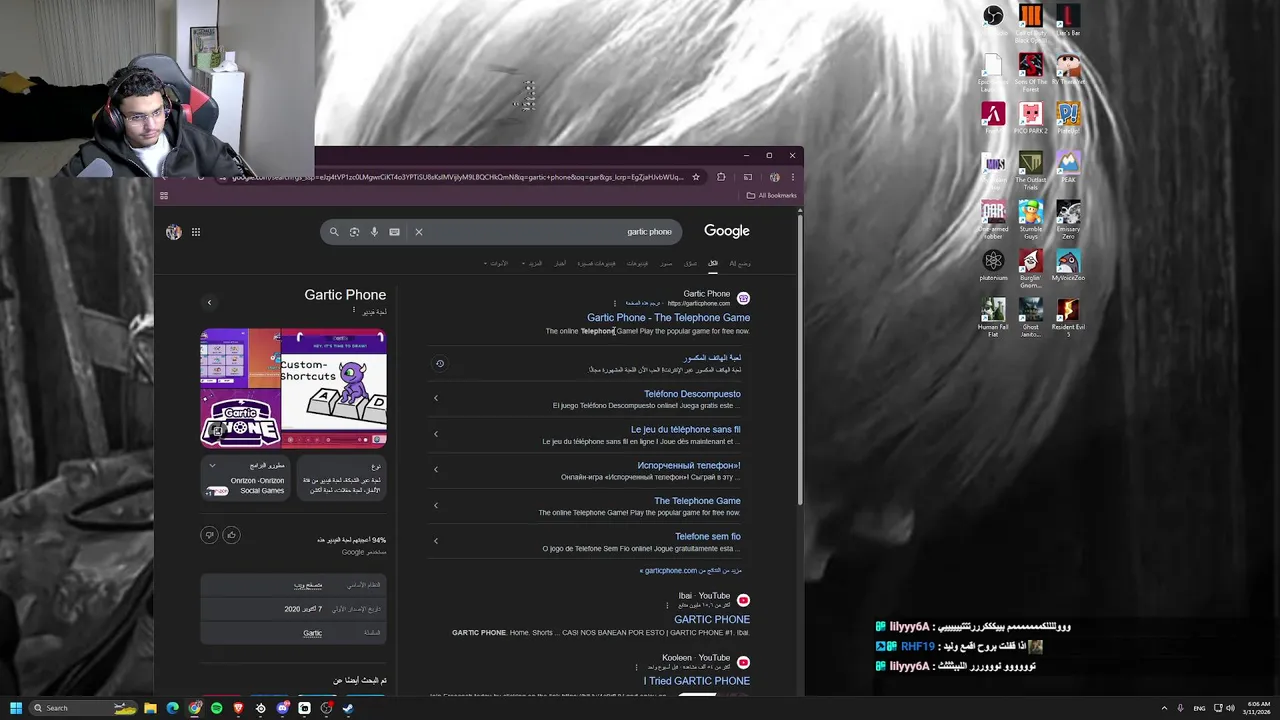The height and width of the screenshot is (720, 1280).
Task: Start voice search with microphone icon
Action: coord(374,232)
